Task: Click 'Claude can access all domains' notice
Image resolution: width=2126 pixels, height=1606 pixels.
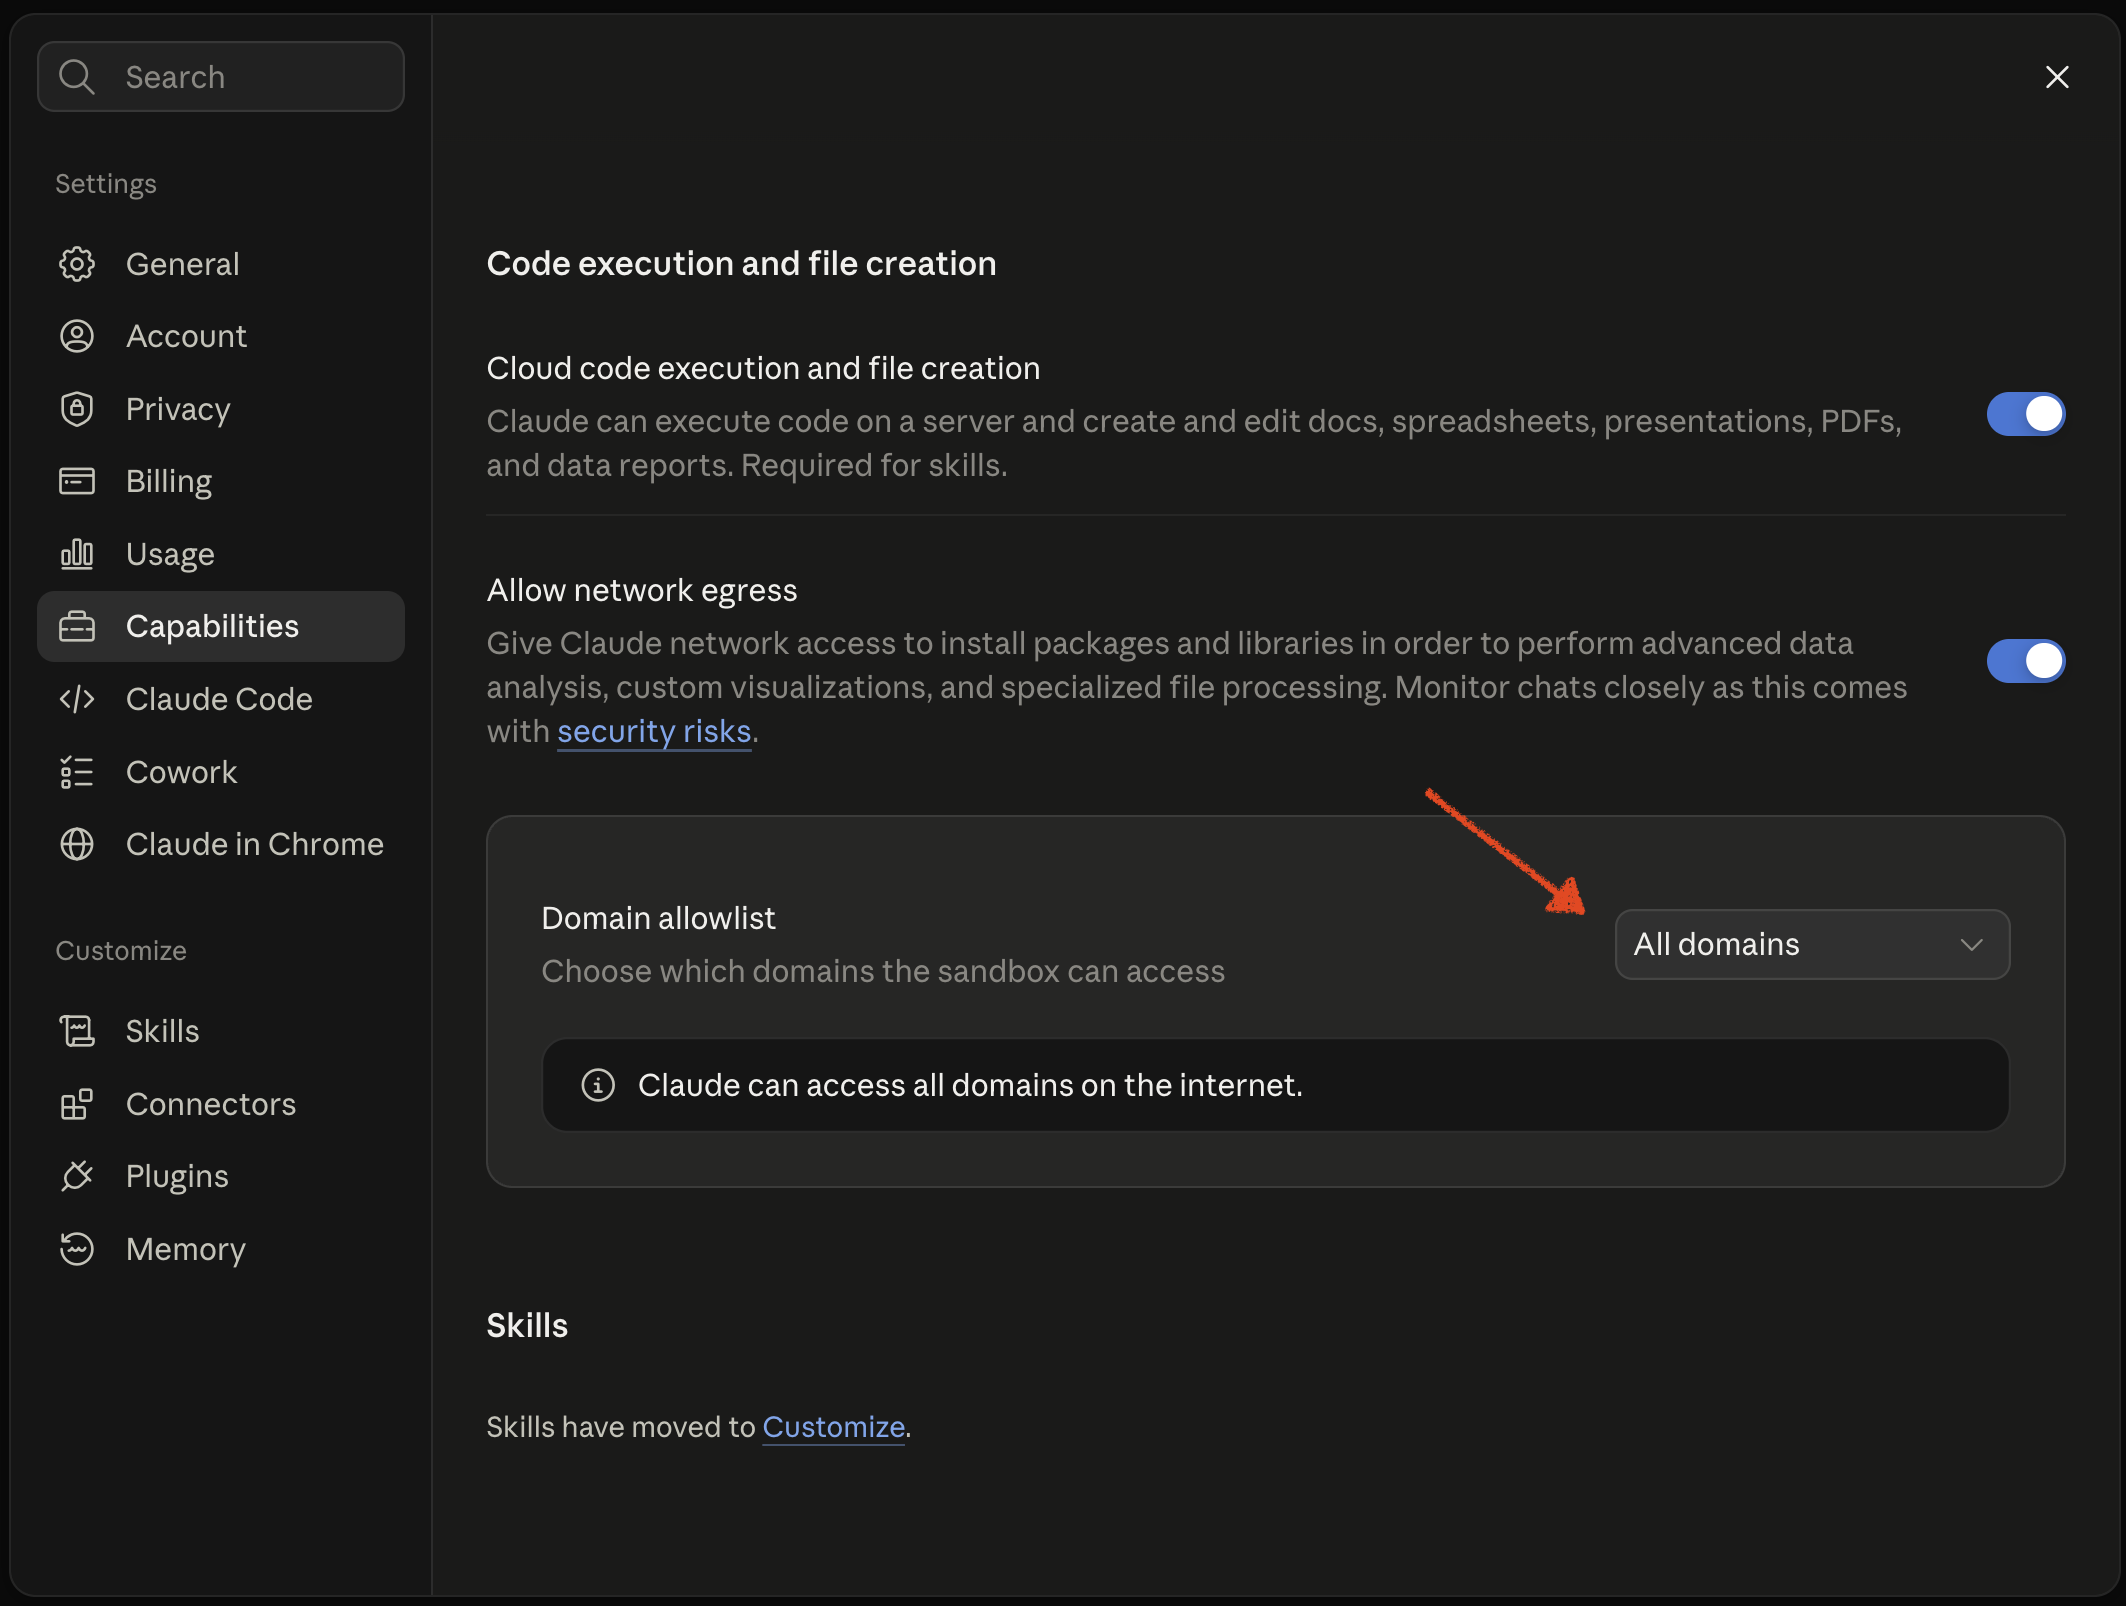Action: point(1275,1085)
